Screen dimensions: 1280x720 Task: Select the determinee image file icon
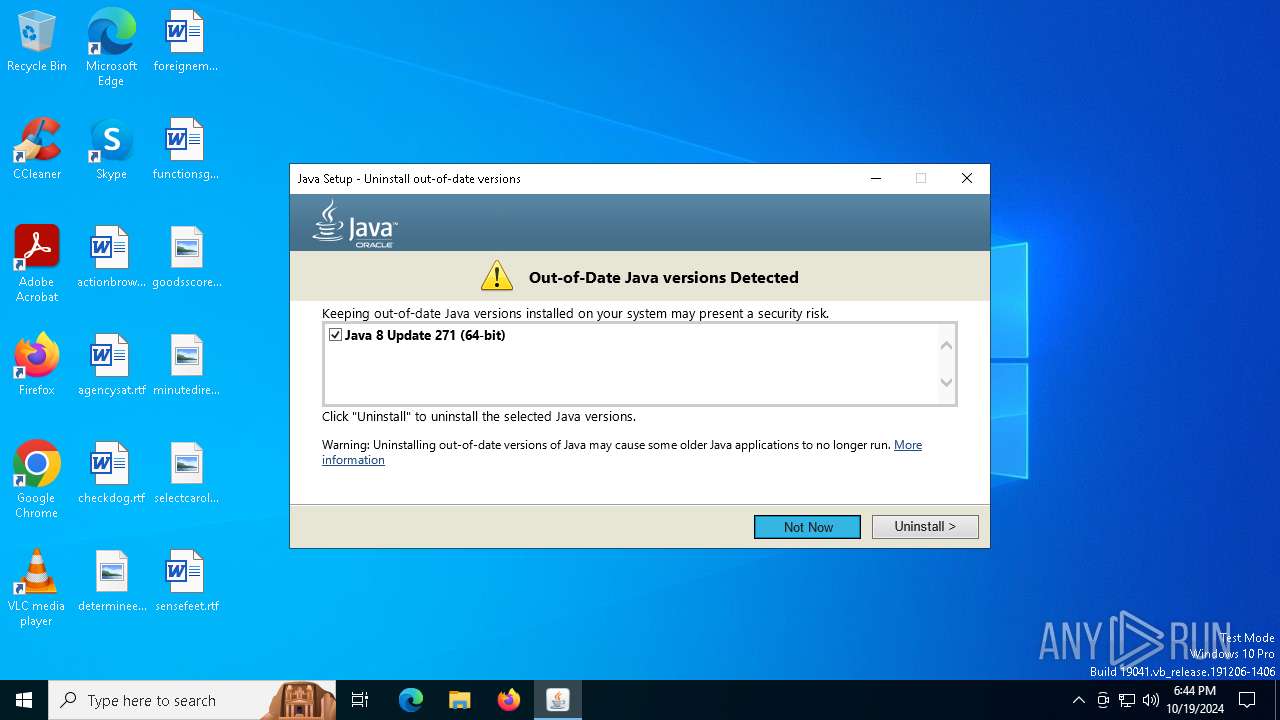[x=111, y=582]
